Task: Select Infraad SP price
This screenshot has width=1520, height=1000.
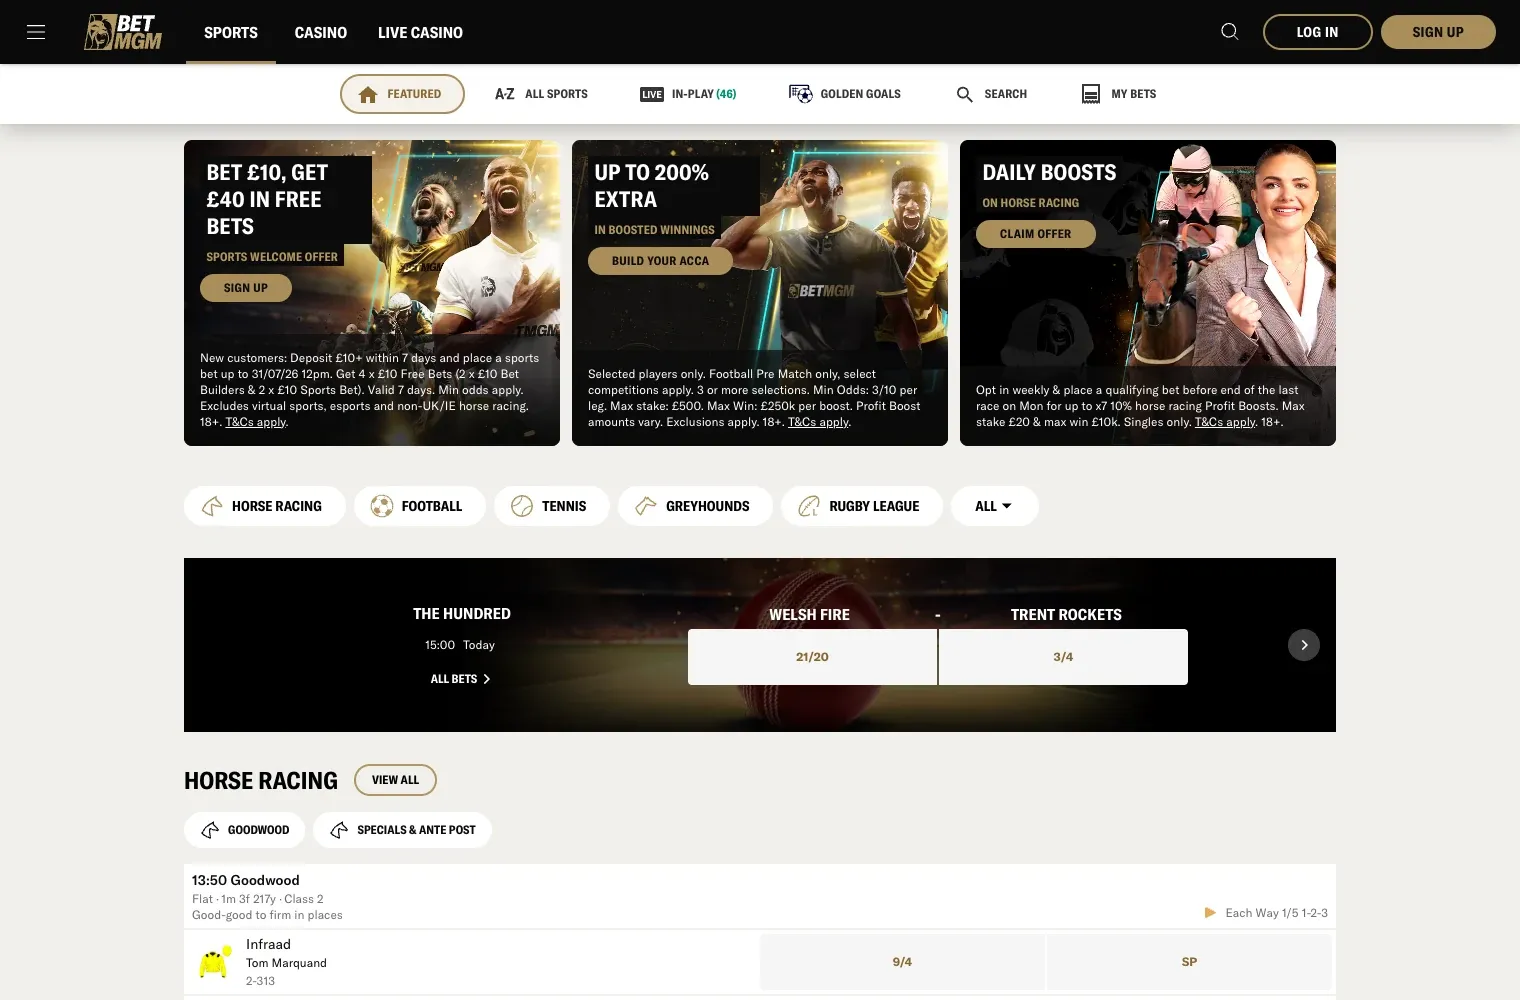Action: (x=1189, y=962)
